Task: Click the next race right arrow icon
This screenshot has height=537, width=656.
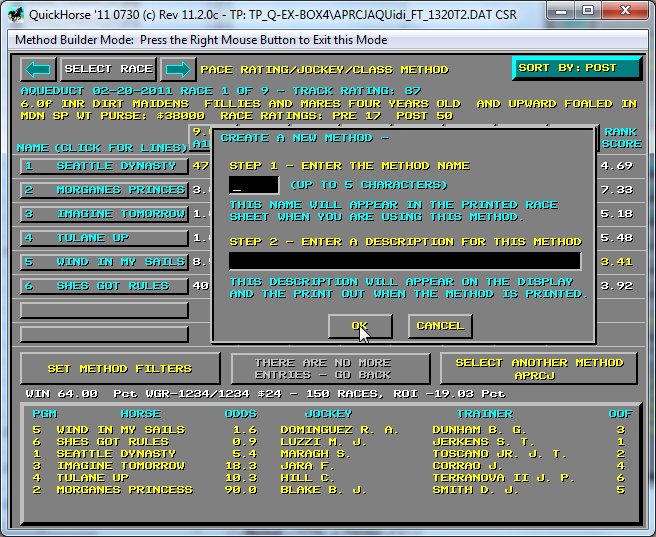Action: click(x=177, y=69)
